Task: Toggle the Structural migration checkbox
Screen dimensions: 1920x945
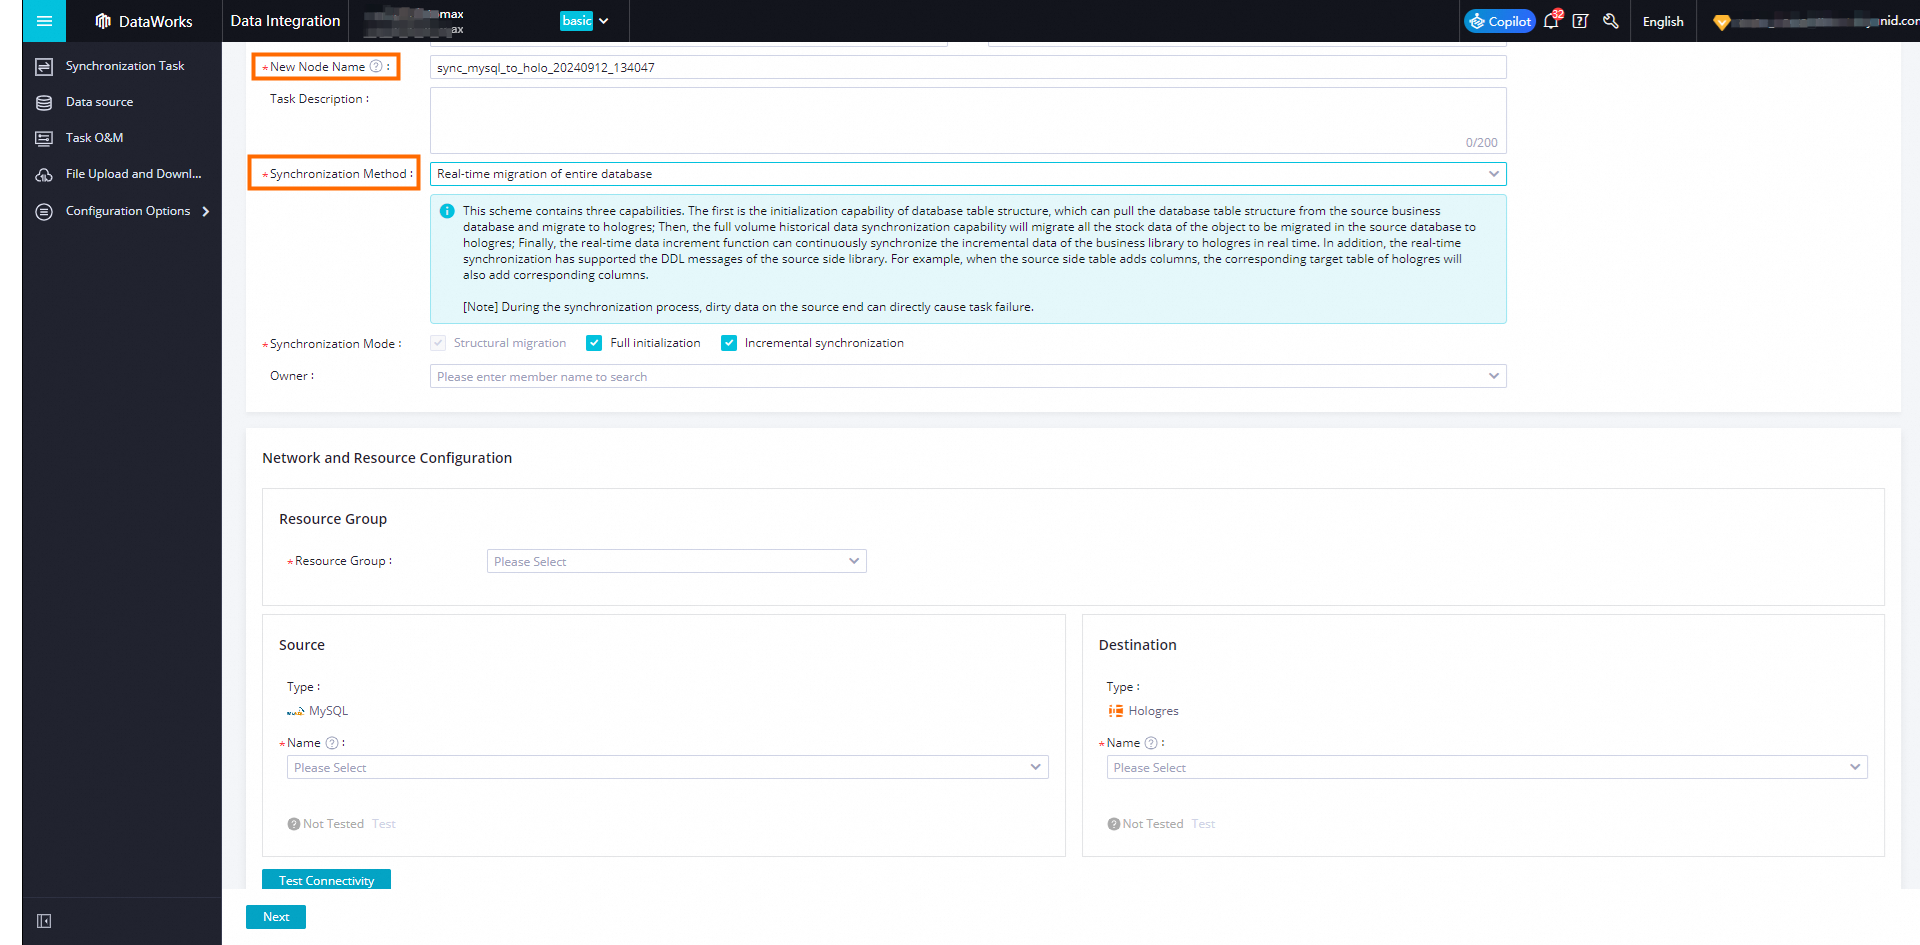Action: pos(438,343)
